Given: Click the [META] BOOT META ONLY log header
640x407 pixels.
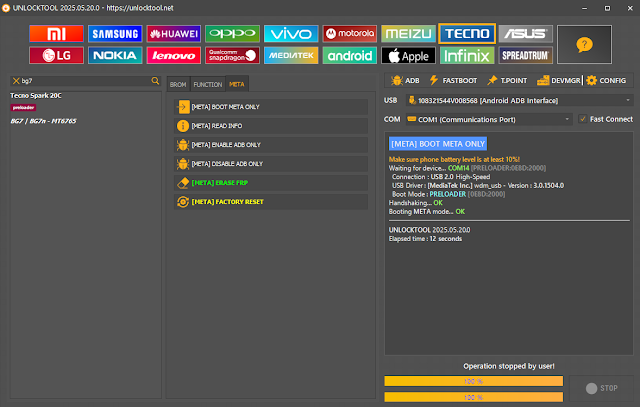Looking at the screenshot, I should (x=438, y=144).
